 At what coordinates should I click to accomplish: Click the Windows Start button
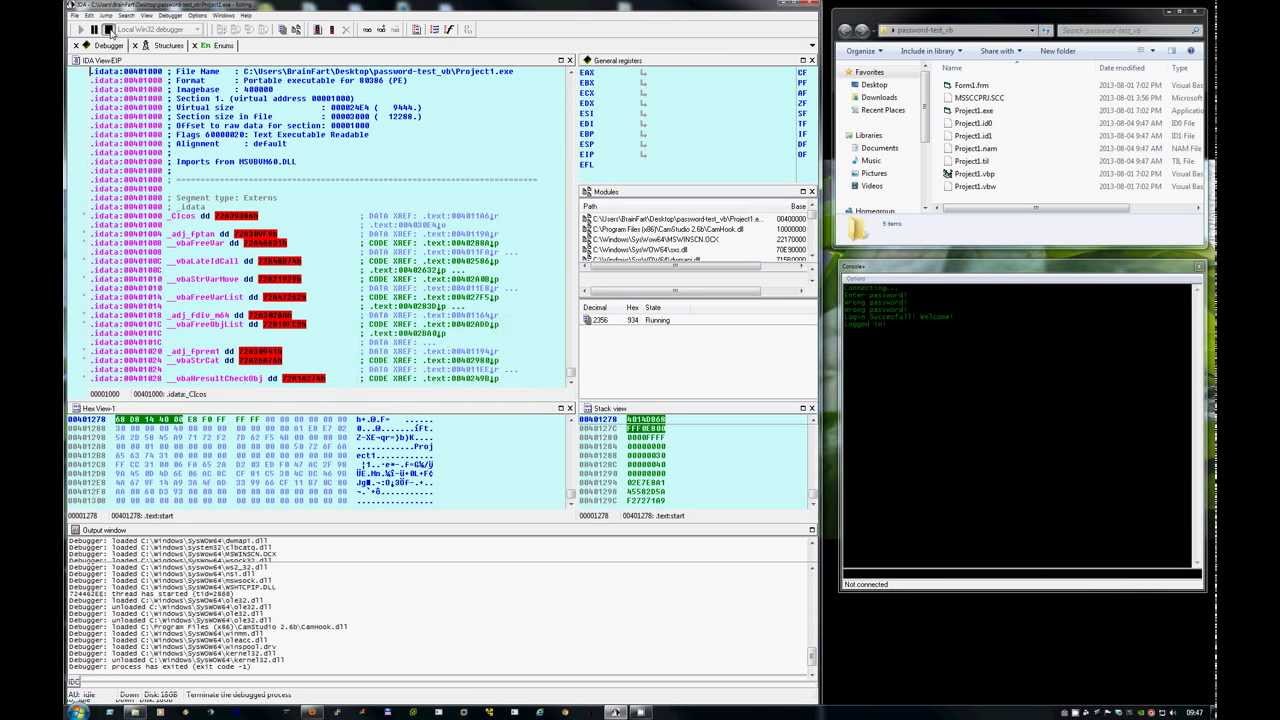click(78, 712)
